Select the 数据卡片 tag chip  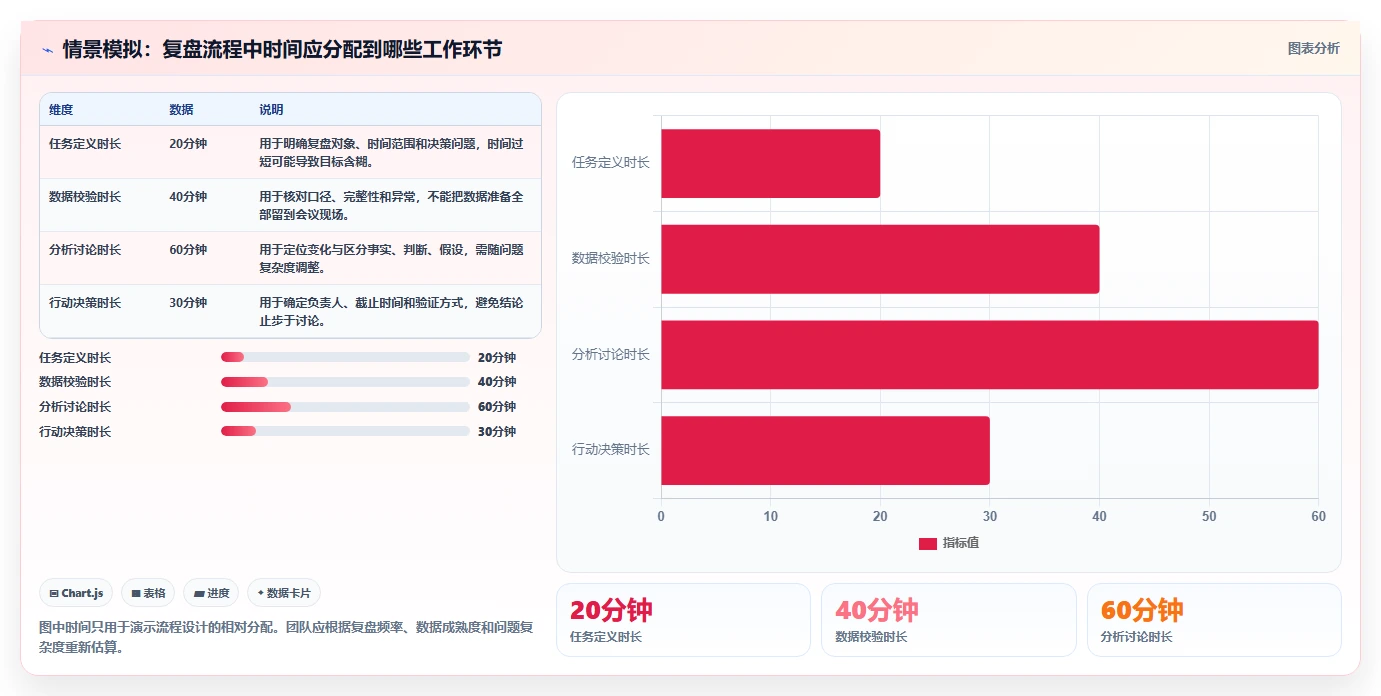tap(284, 593)
